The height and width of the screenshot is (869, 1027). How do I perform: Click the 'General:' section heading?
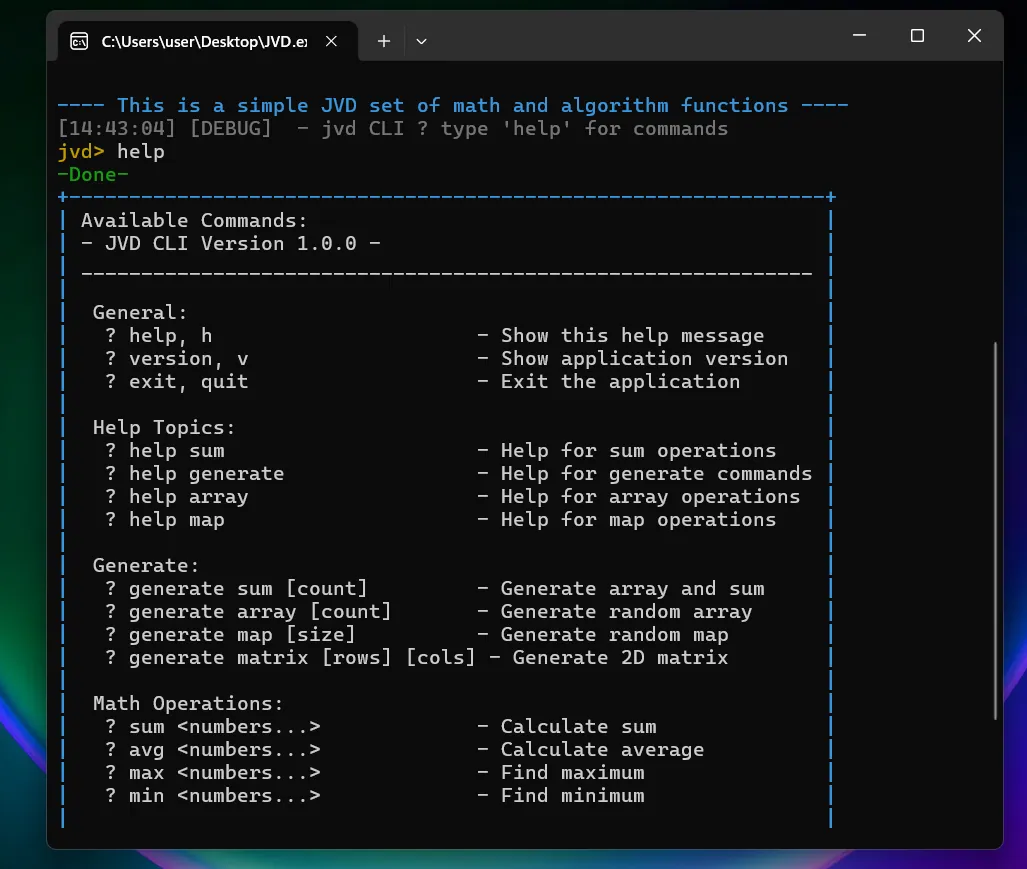[x=140, y=312]
